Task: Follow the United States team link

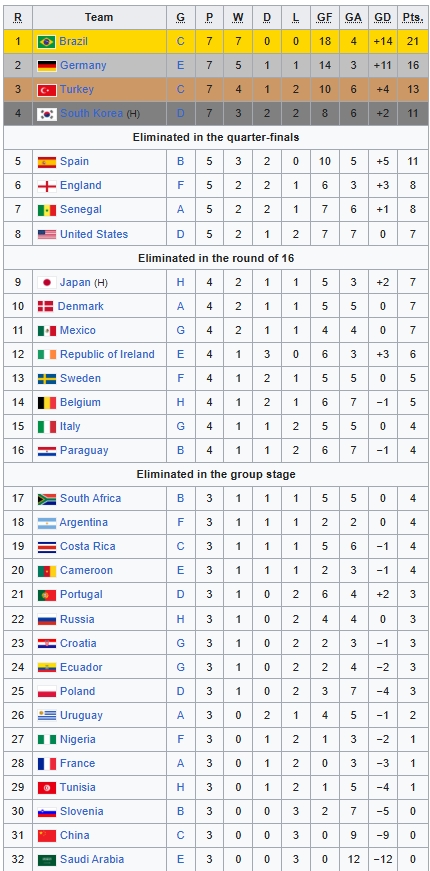Action: tap(94, 234)
